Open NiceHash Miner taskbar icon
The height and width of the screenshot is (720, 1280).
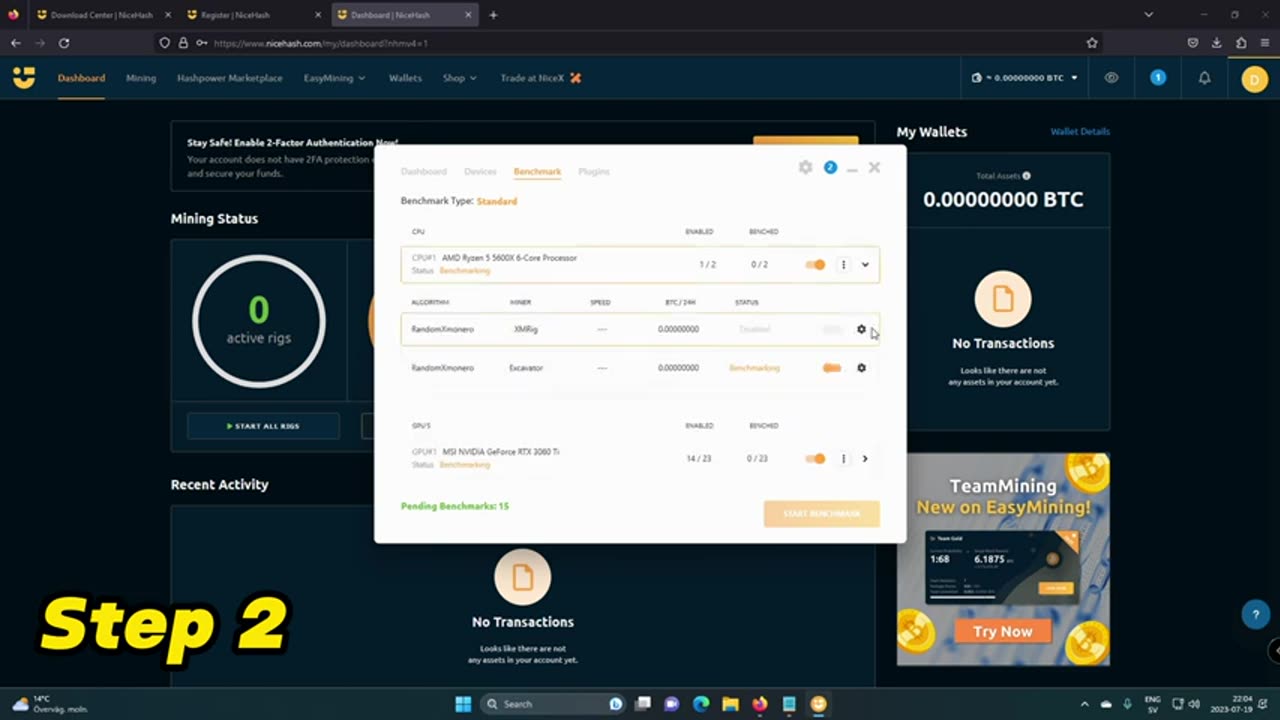pyautogui.click(x=819, y=704)
